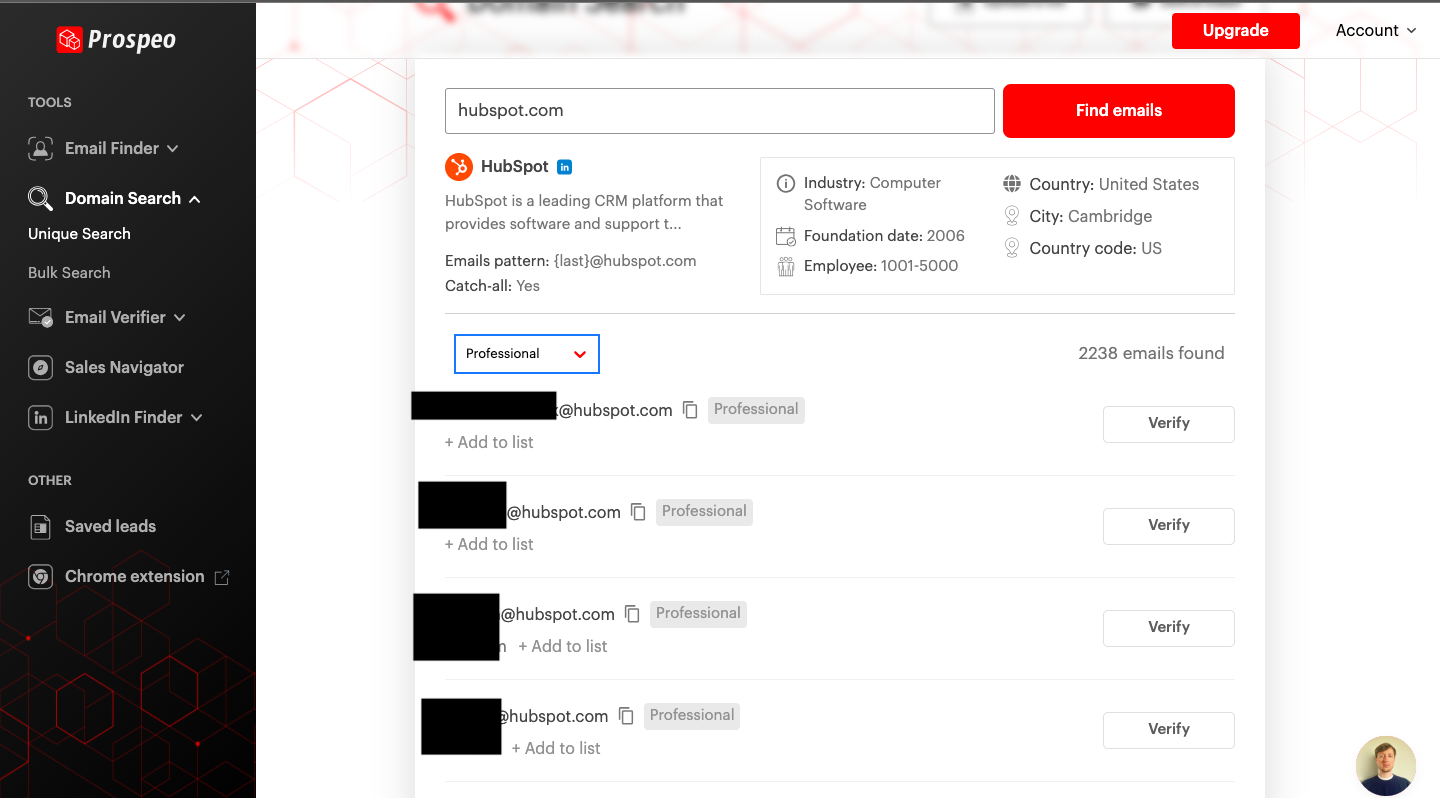The height and width of the screenshot is (798, 1440).
Task: Select Unique Search in sidebar
Action: coord(79,234)
